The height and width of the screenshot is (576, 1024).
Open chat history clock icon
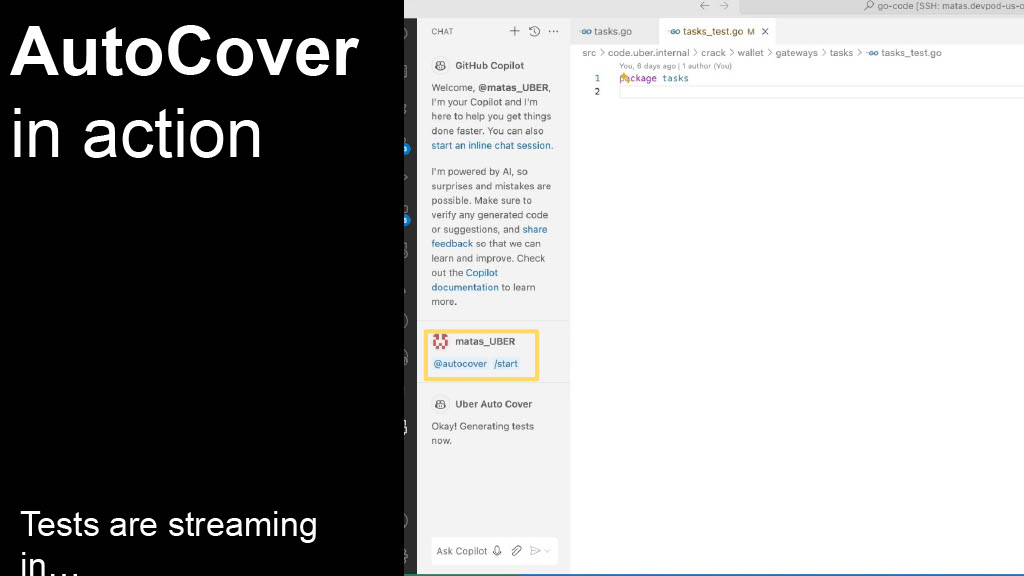tap(534, 31)
